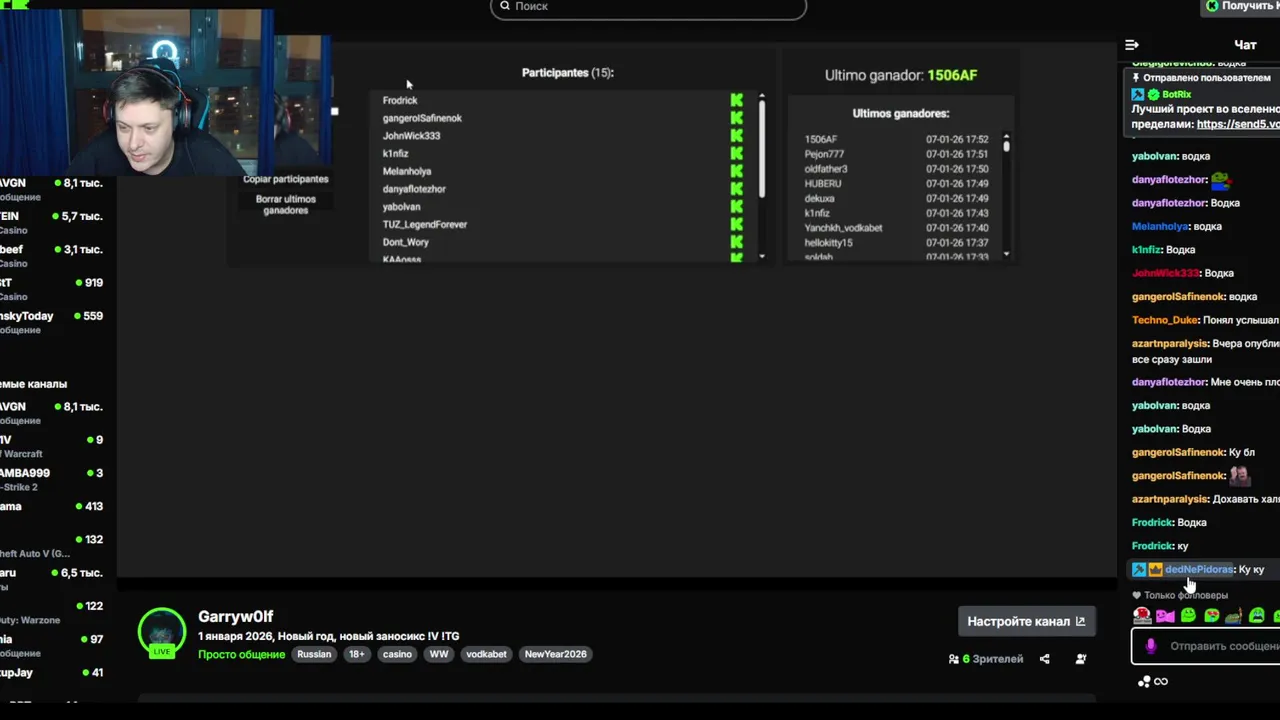Click the streamer webcam thumbnail

136,92
